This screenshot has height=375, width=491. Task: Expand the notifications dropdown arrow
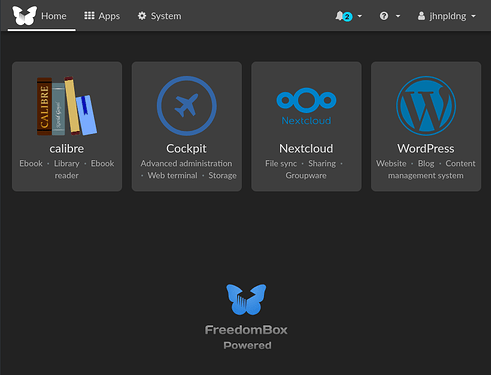click(x=360, y=16)
